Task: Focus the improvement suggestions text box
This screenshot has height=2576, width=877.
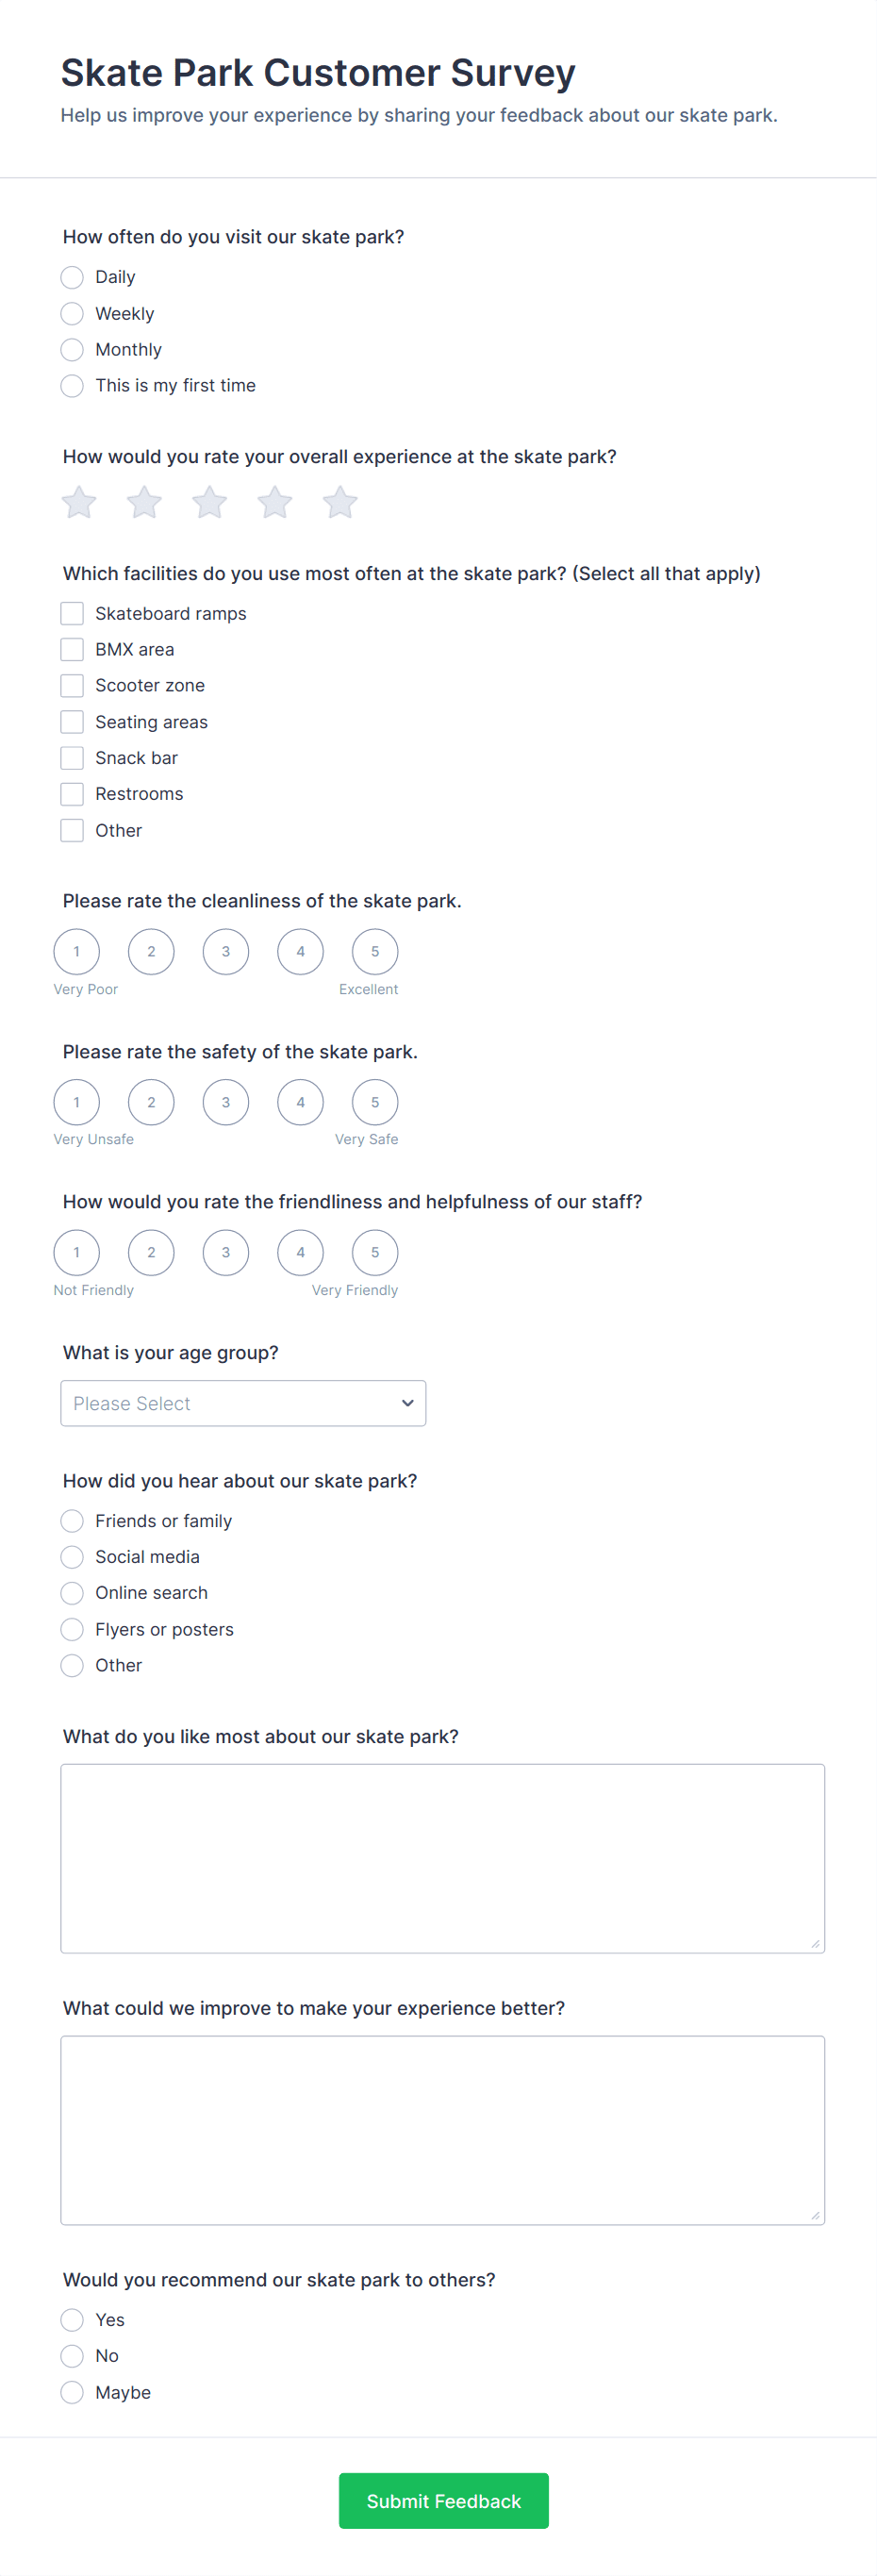Action: click(442, 2130)
